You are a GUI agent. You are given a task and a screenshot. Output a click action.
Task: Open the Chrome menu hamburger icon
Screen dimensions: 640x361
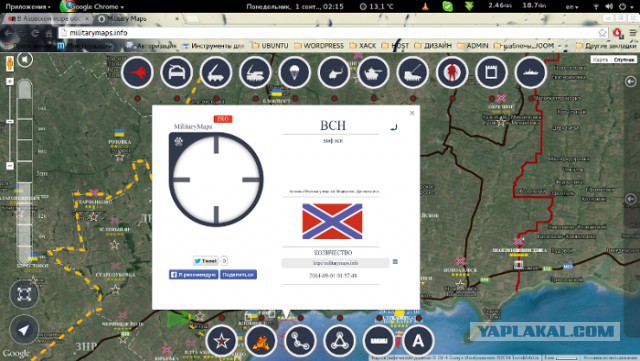pyautogui.click(x=633, y=33)
